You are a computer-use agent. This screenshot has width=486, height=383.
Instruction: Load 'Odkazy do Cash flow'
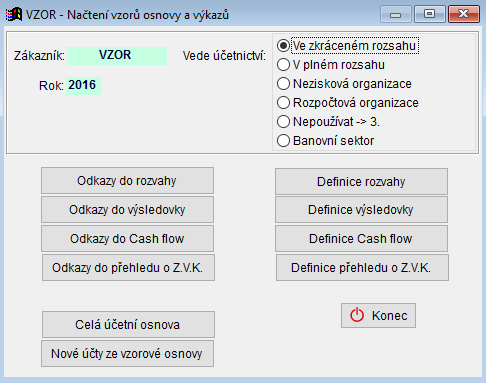point(127,239)
